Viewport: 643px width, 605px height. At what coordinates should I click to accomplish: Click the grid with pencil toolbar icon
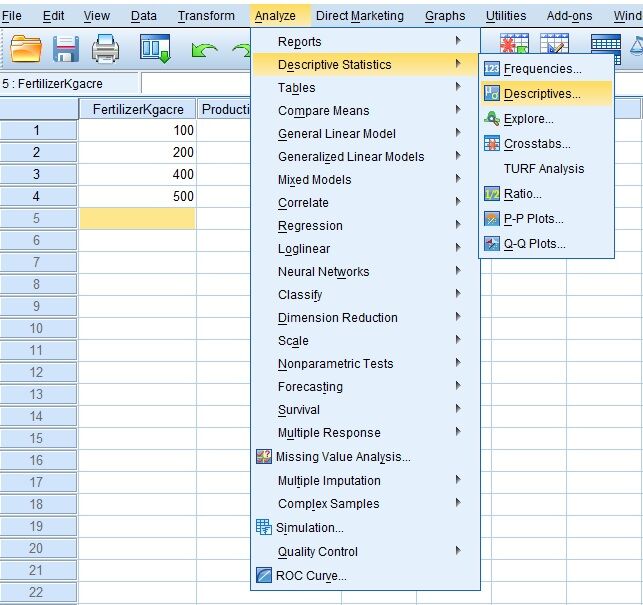tap(554, 43)
